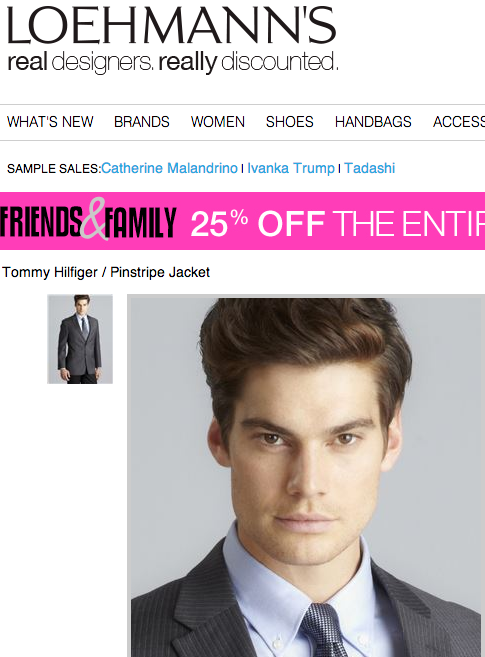Go to the Women section
The image size is (485, 657).
click(x=218, y=122)
